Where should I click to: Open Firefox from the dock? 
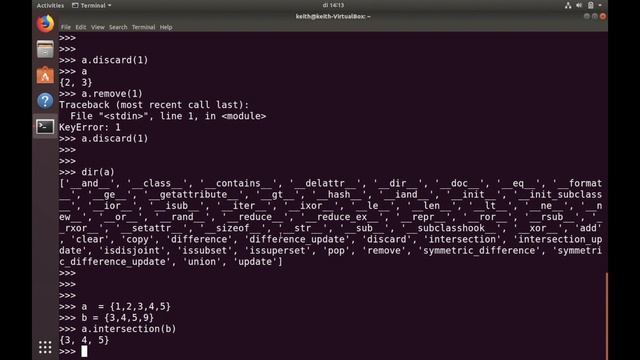pos(45,23)
